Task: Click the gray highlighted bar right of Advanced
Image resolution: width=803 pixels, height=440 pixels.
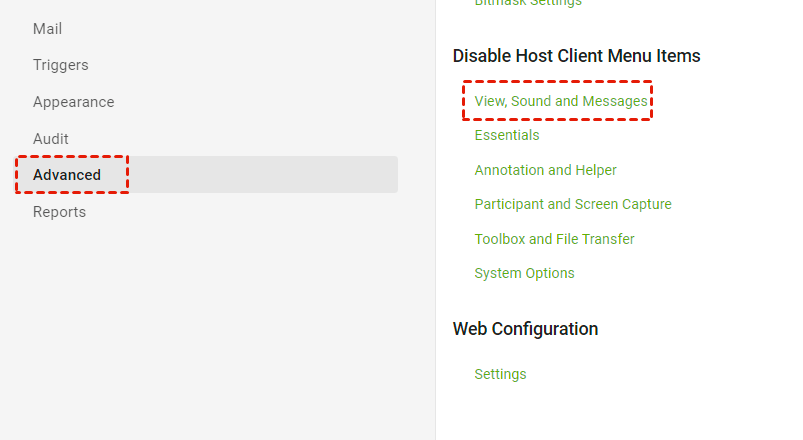Action: [x=260, y=175]
